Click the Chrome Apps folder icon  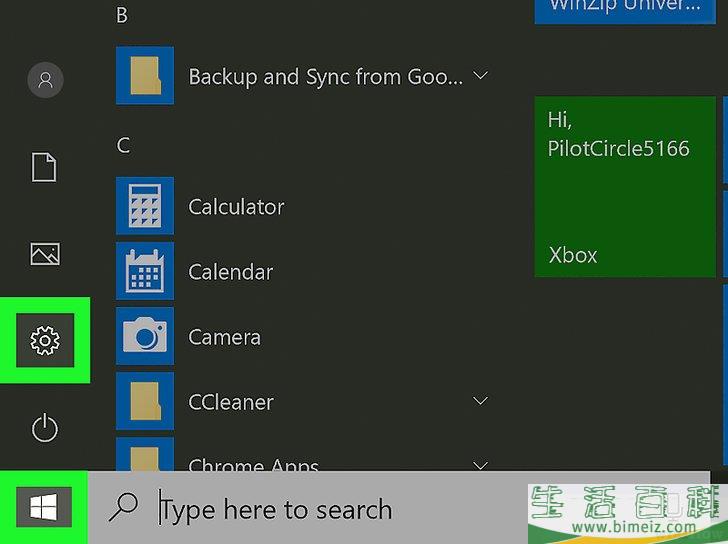[x=145, y=455]
